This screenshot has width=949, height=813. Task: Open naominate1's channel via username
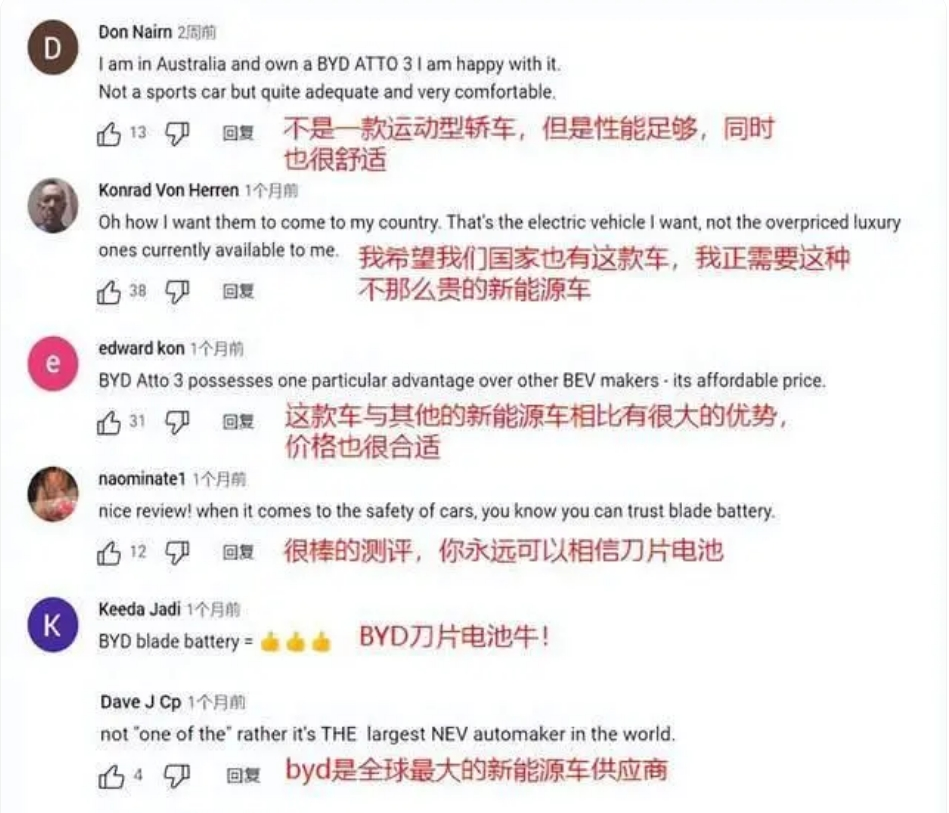point(142,479)
